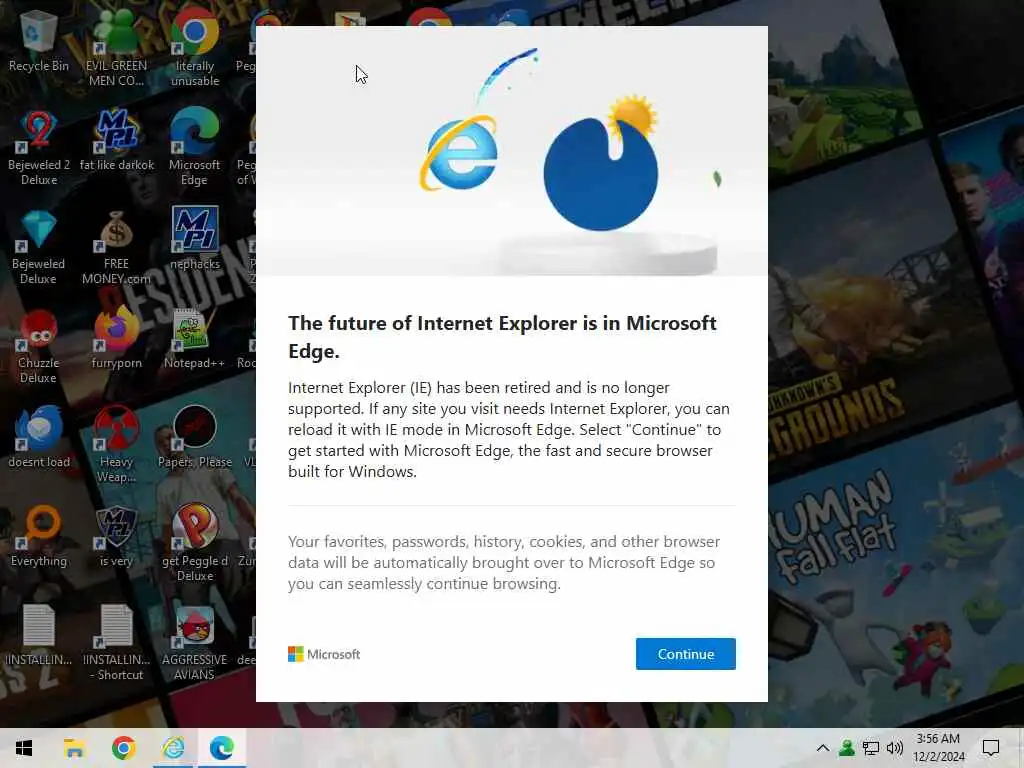The width and height of the screenshot is (1024, 768).
Task: Select the Microsoft Edge desktop shortcut
Action: coord(195,148)
